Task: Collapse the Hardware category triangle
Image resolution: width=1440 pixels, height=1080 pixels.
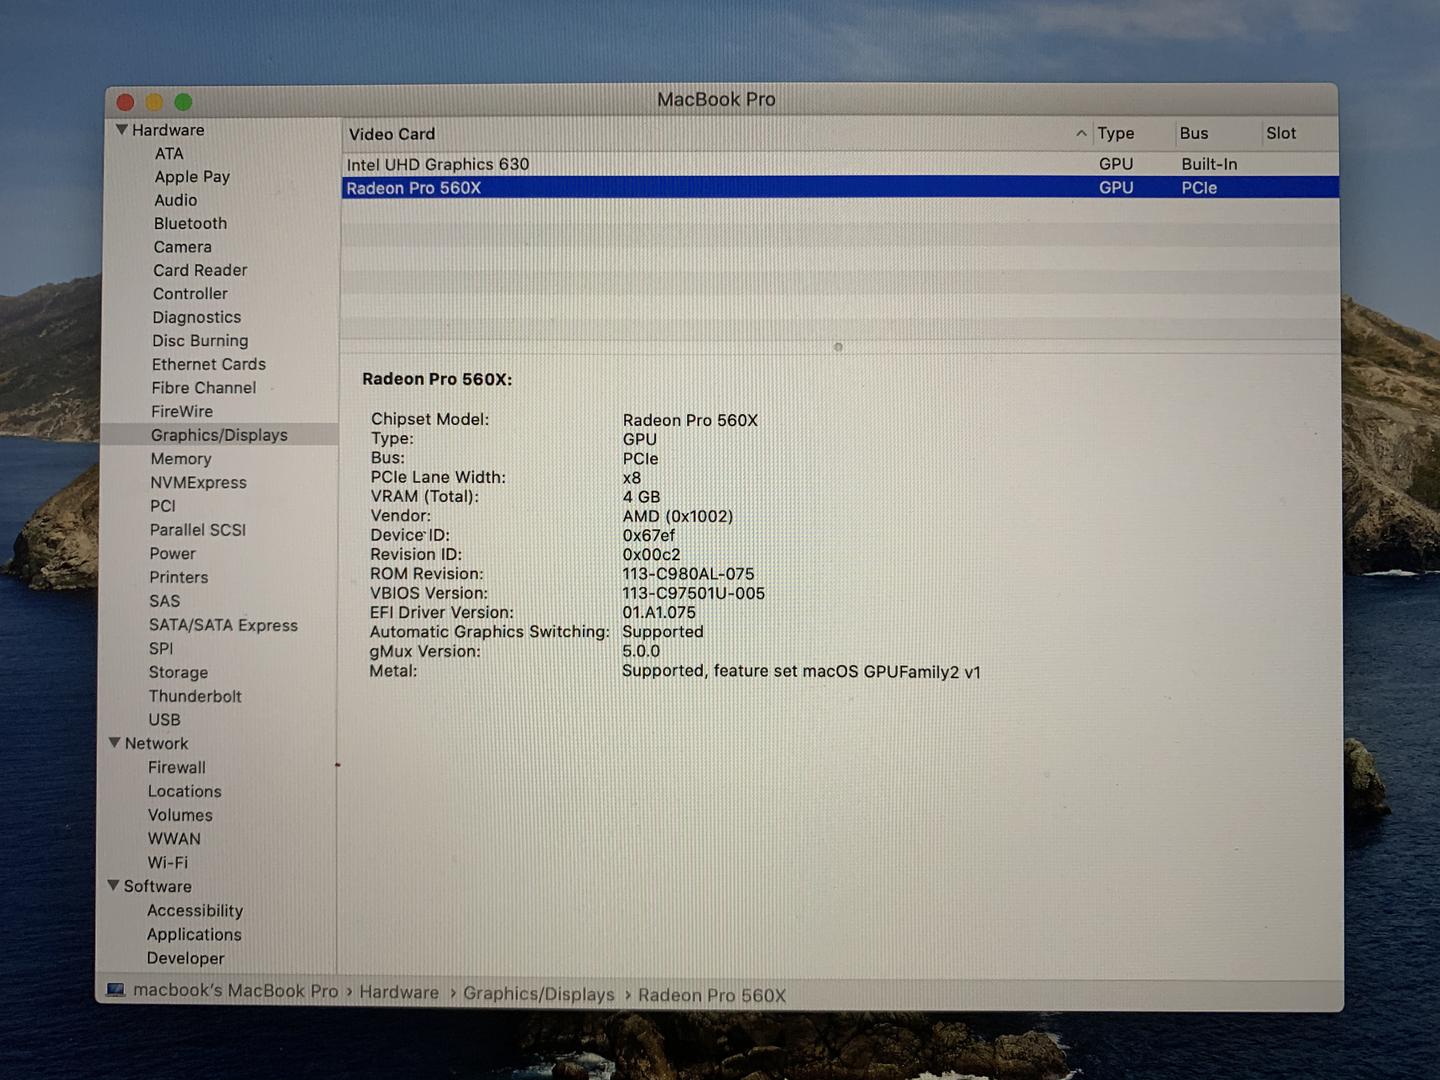Action: (121, 129)
